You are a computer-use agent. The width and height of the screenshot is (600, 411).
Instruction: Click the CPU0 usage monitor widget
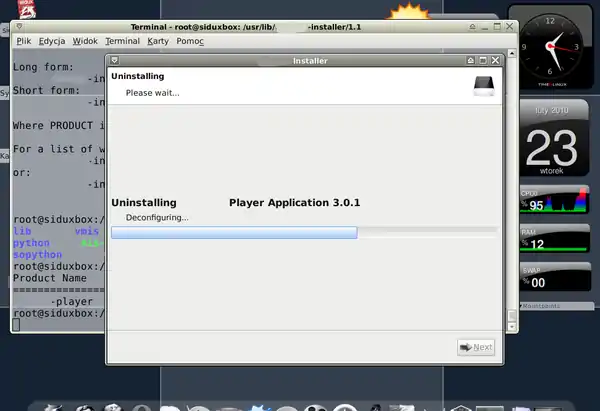pyautogui.click(x=551, y=200)
